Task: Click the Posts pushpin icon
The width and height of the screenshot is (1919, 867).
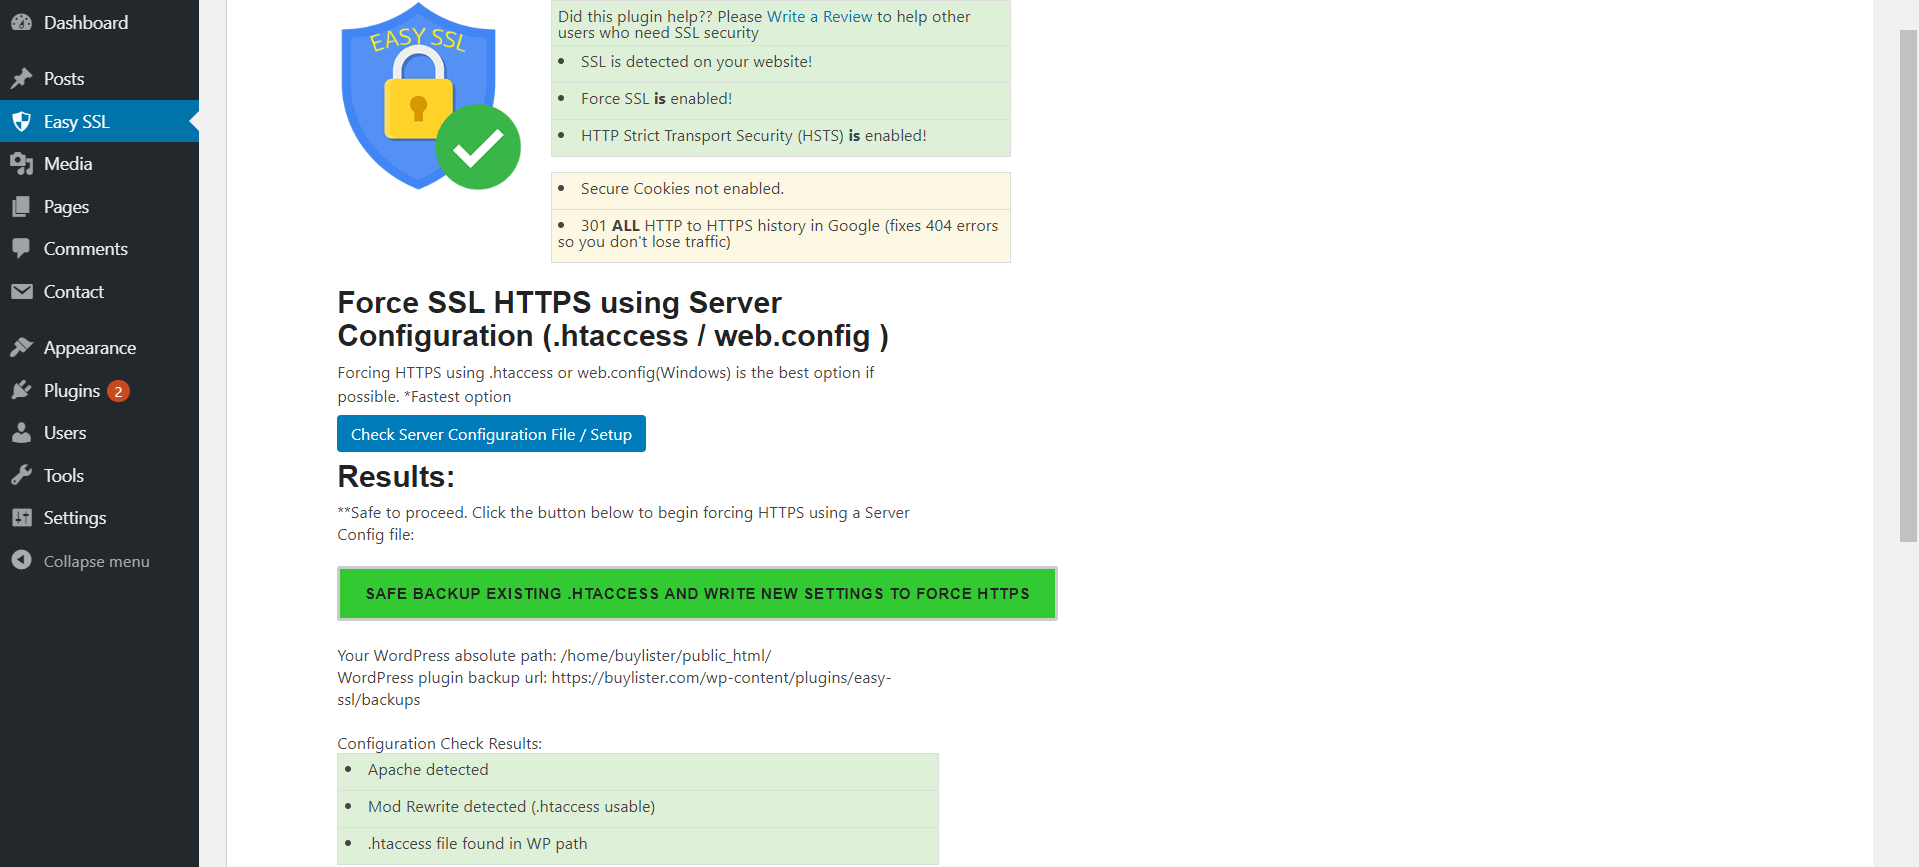Action: click(x=22, y=78)
